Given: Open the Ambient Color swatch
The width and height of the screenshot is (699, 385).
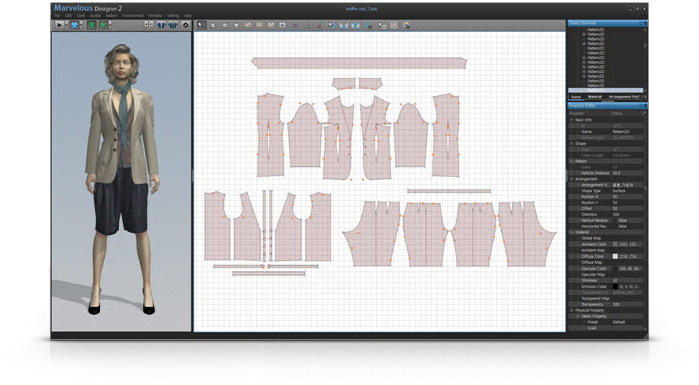Looking at the screenshot, I should tap(615, 244).
